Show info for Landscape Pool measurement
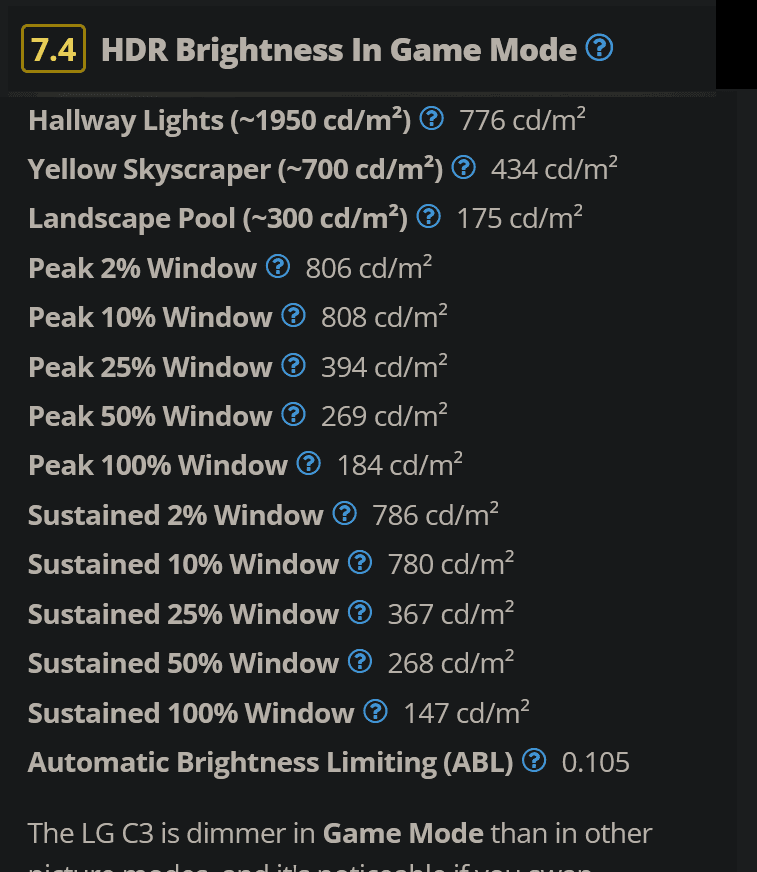Image resolution: width=757 pixels, height=872 pixels. click(428, 216)
